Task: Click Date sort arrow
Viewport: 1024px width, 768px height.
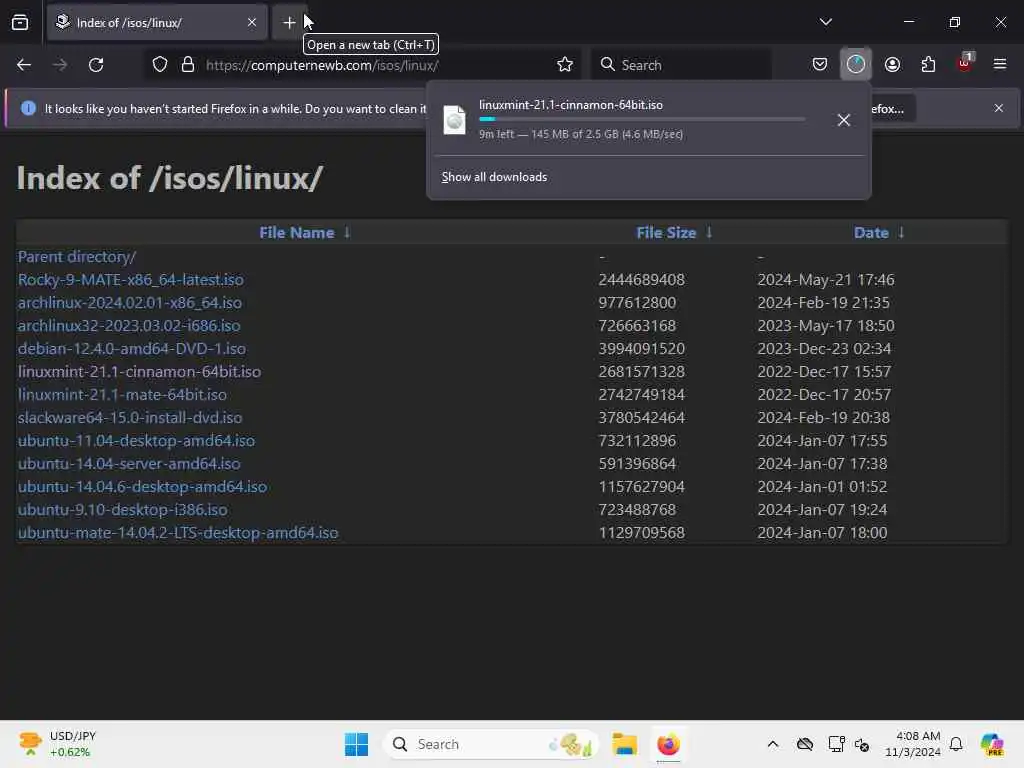Action: pyautogui.click(x=901, y=232)
